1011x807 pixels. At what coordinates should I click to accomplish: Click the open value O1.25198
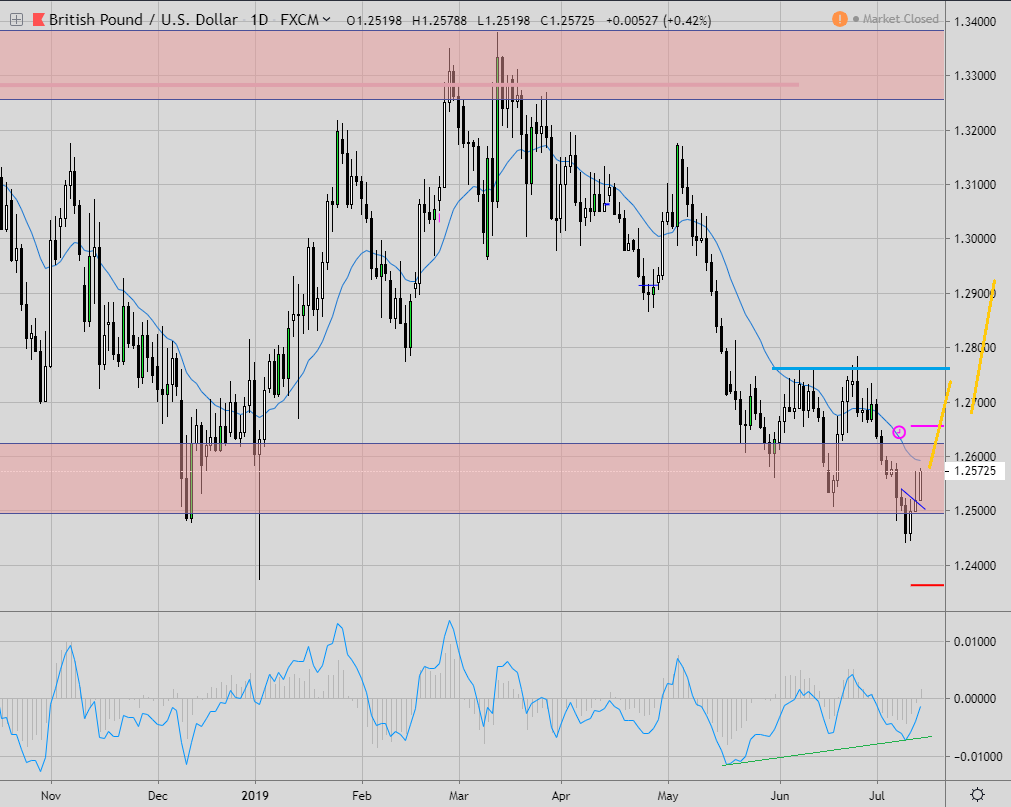(x=374, y=21)
